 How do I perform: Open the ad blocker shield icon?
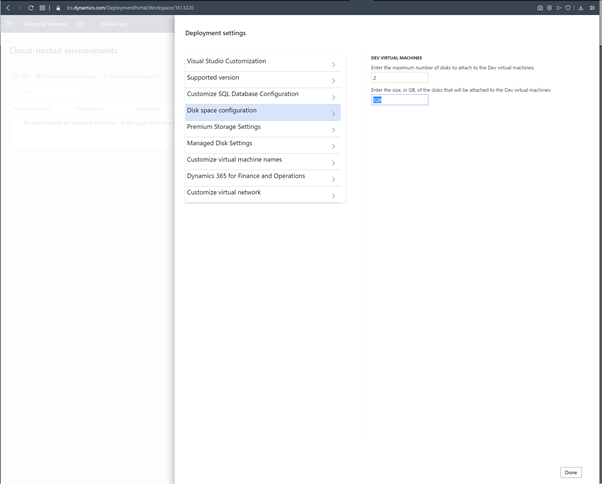pos(549,8)
